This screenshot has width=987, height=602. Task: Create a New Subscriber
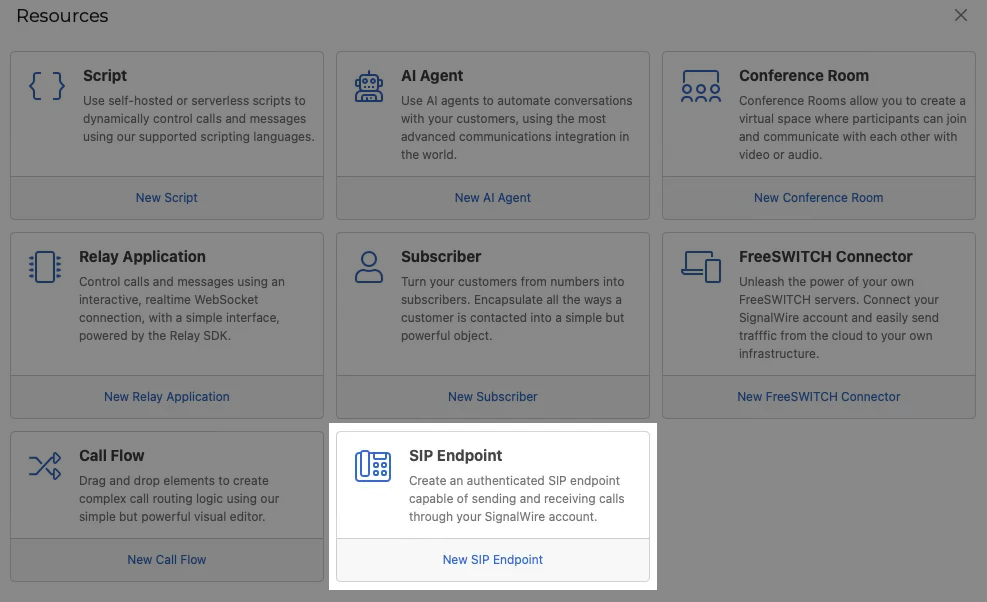[492, 396]
